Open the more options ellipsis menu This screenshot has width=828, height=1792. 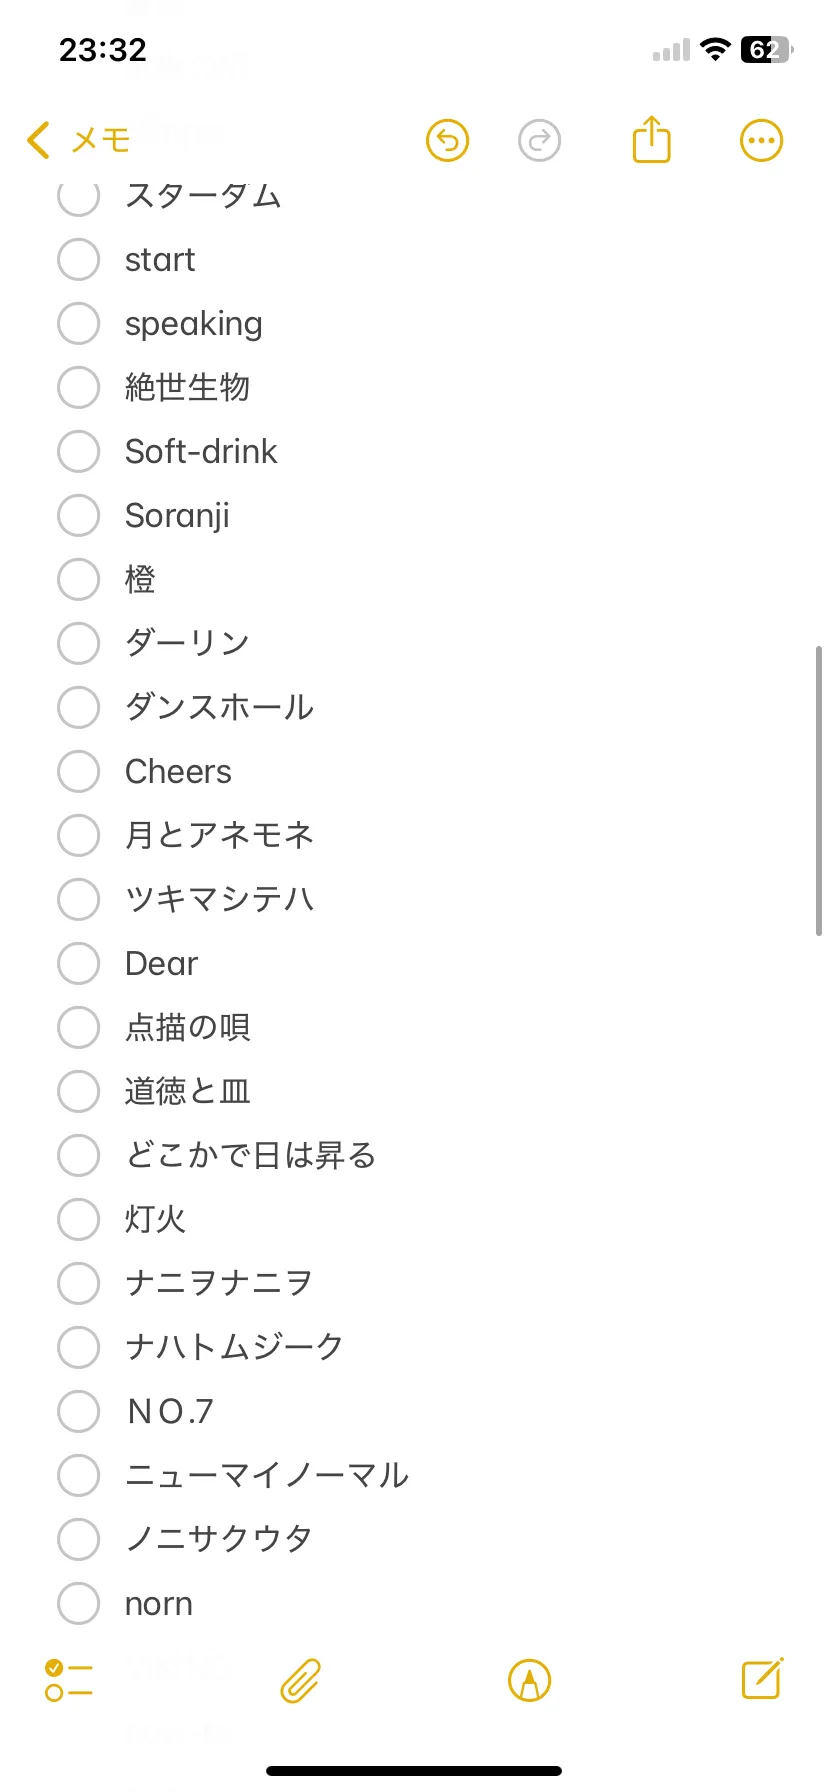pos(761,141)
